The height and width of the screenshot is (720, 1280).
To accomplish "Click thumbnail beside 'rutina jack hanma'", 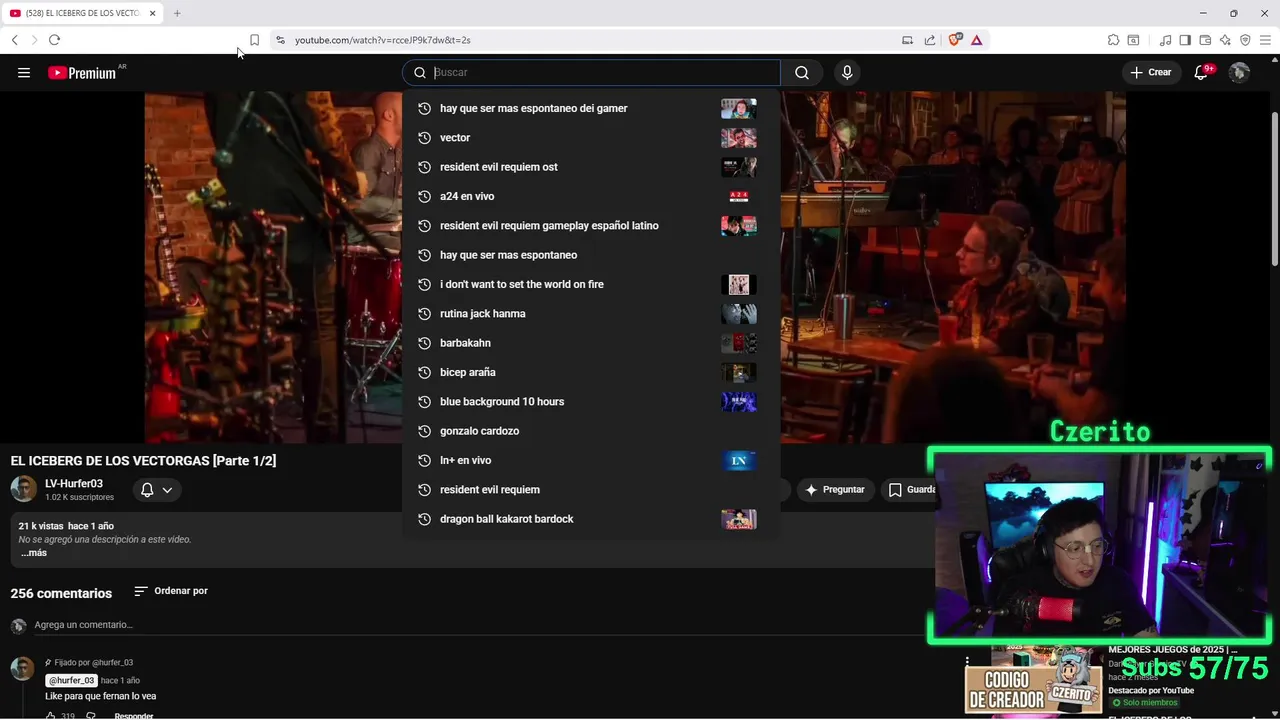I will (x=739, y=313).
